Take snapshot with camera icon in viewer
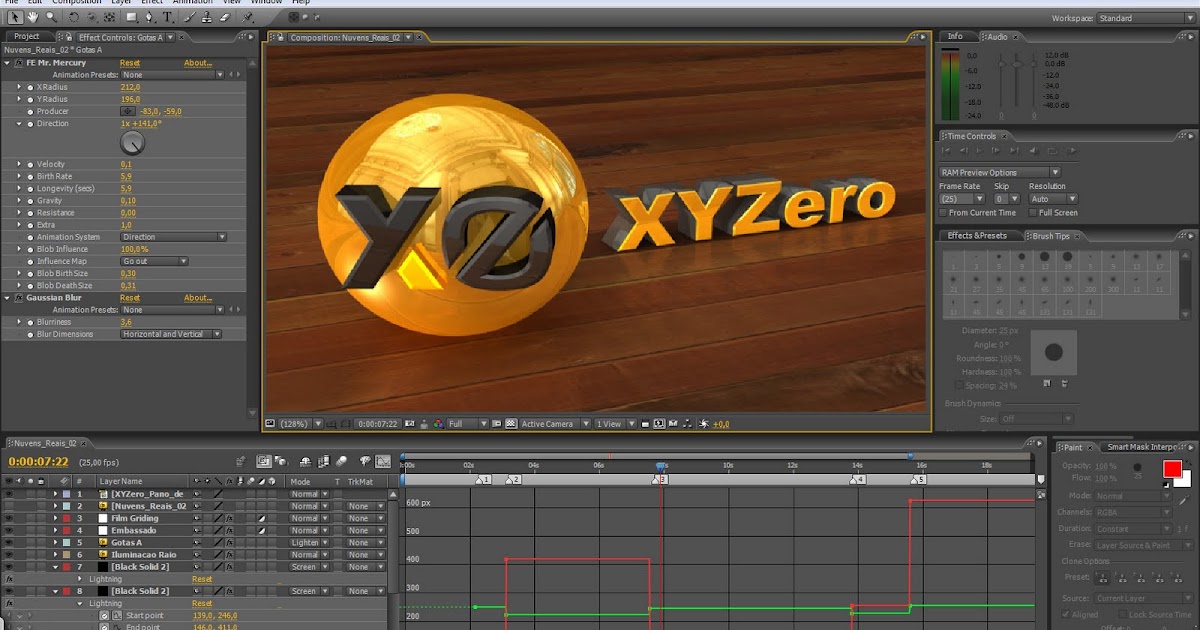The width and height of the screenshot is (1200, 630). click(411, 424)
